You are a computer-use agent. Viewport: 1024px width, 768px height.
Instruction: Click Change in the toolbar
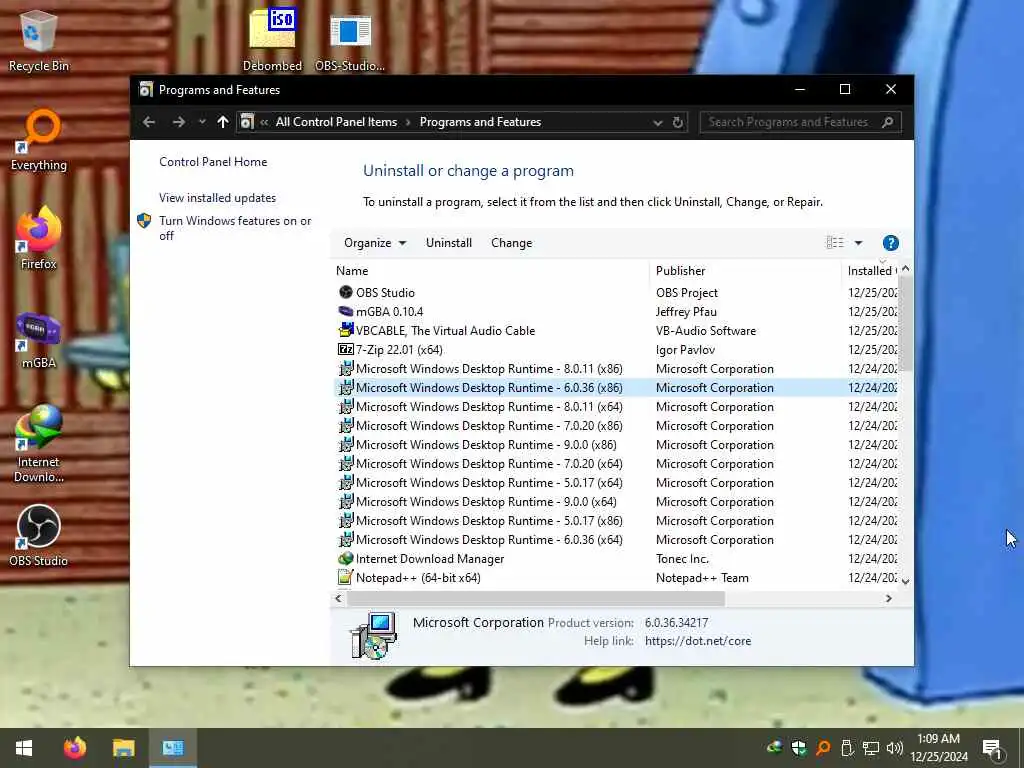tap(511, 243)
